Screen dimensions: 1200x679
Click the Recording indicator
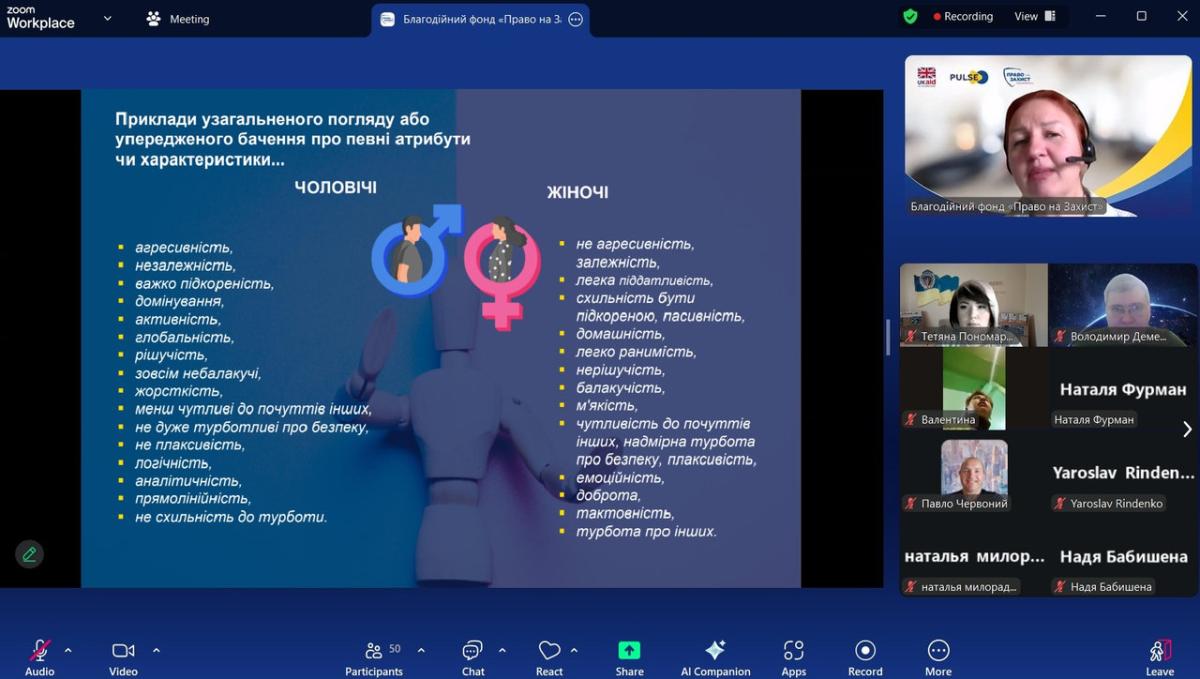(x=963, y=16)
